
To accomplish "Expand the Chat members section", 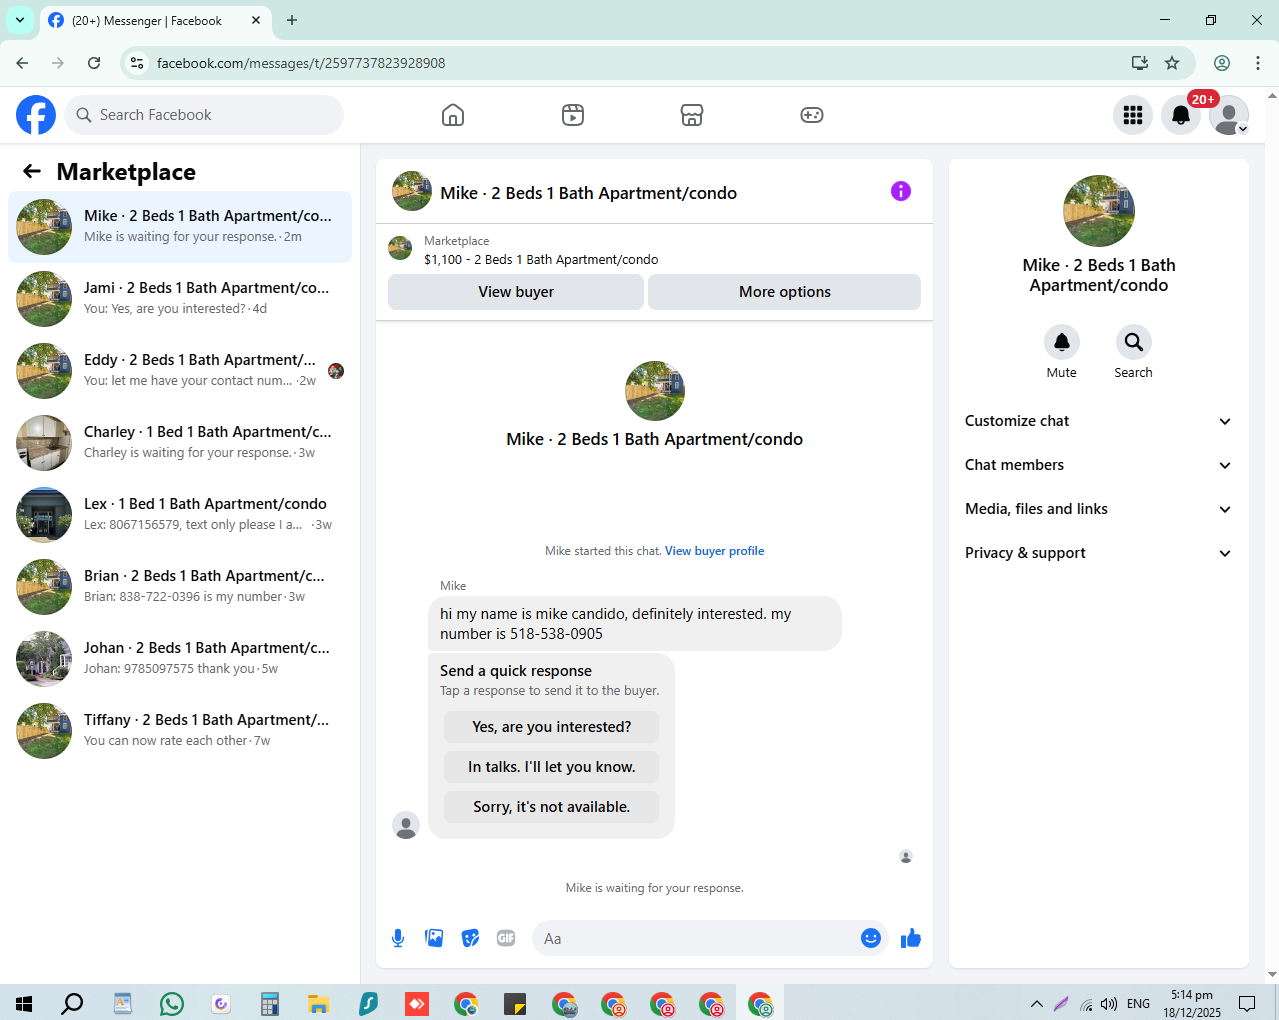I will point(1098,465).
